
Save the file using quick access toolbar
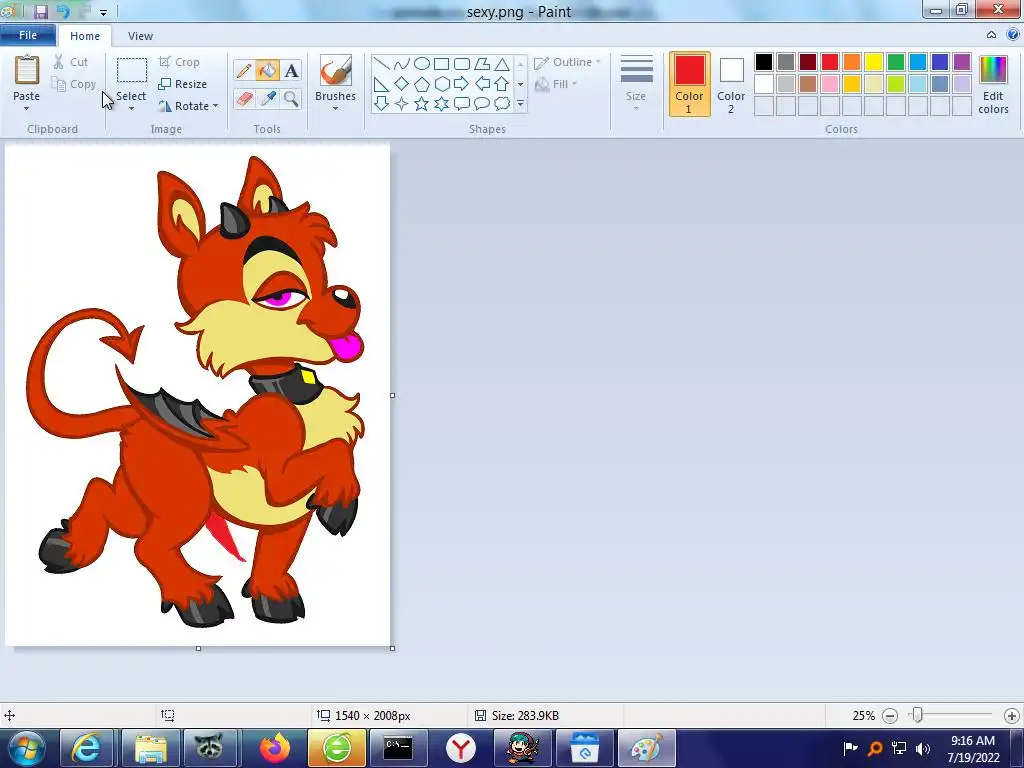coord(40,11)
